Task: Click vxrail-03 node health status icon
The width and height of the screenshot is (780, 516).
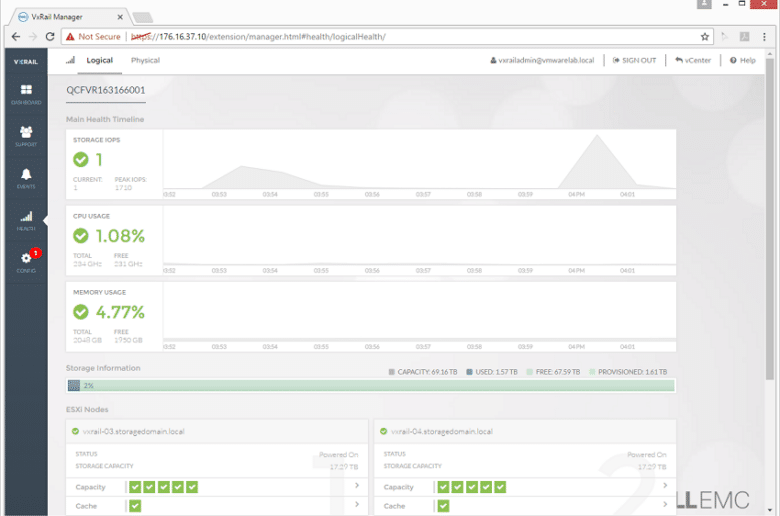Action: click(75, 431)
